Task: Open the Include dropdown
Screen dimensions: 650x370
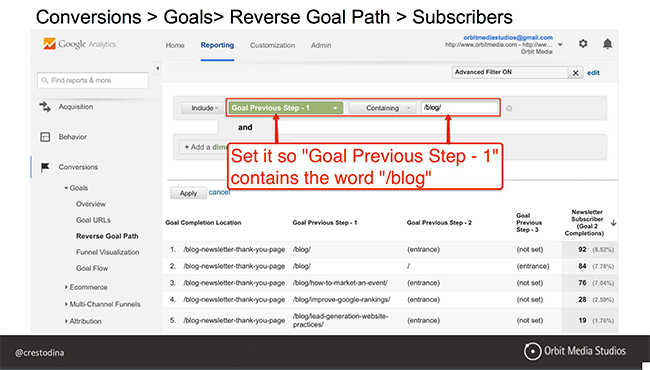Action: tap(203, 108)
